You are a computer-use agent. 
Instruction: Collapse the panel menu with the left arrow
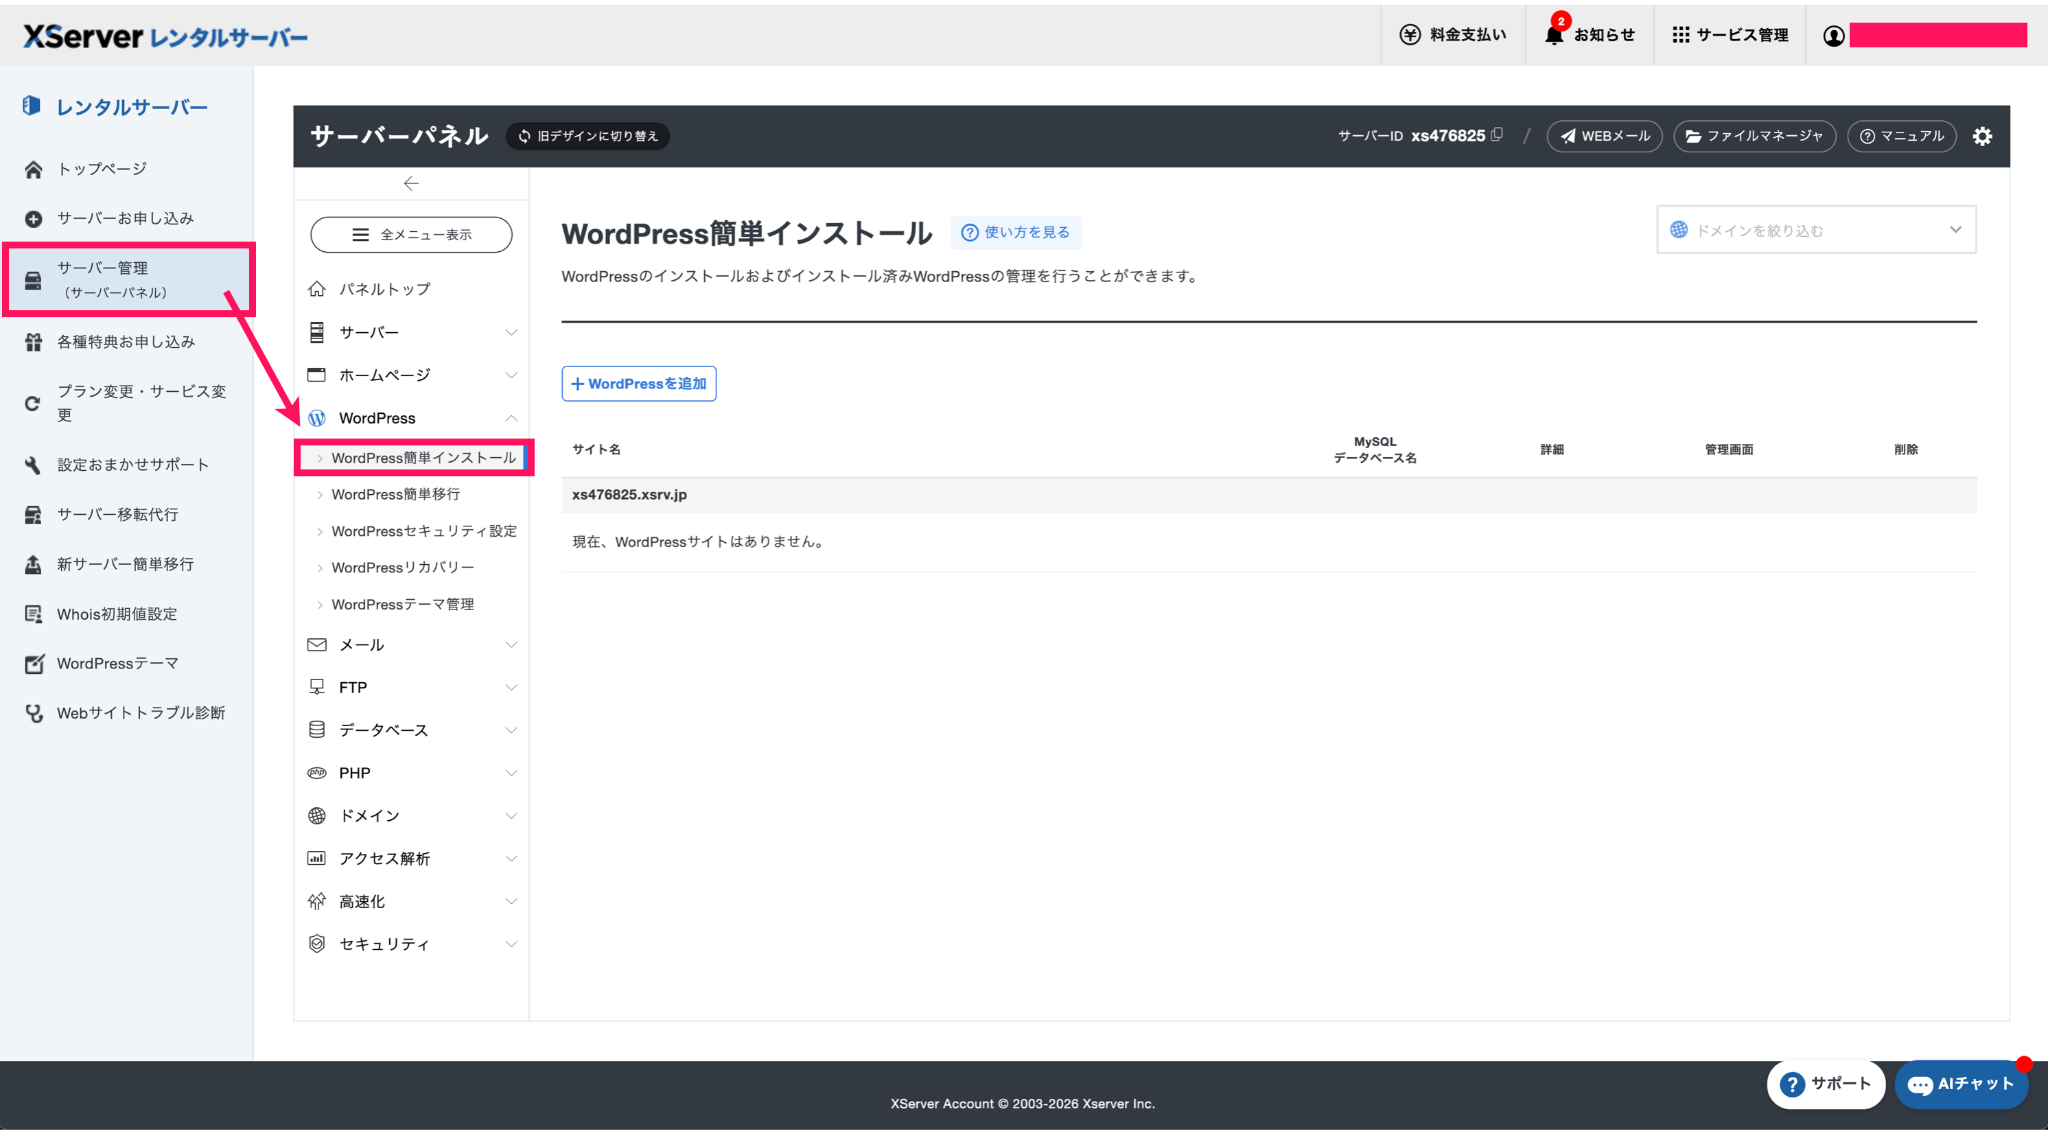411,183
